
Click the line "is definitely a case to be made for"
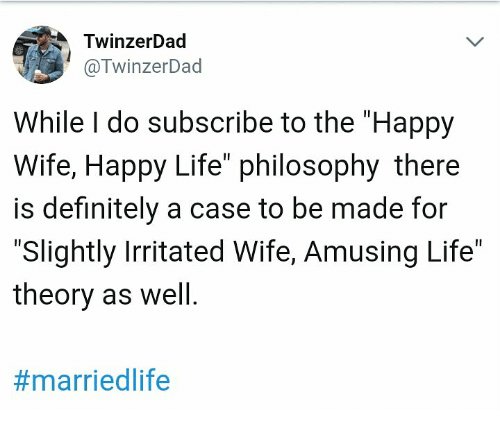pos(230,209)
